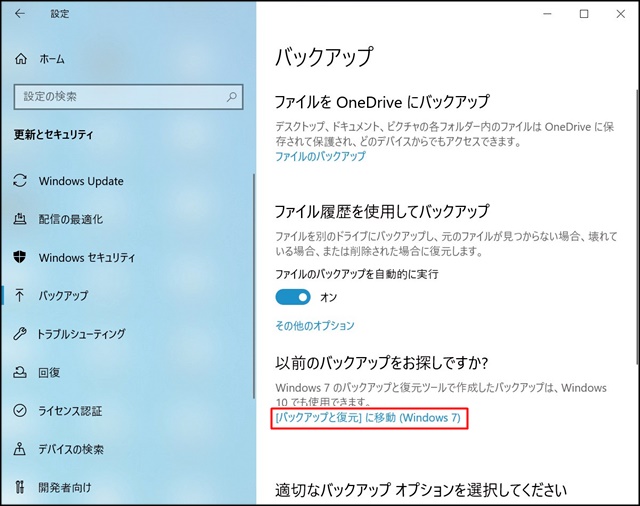Screen dimensions: 640x506
Task: Click the 設定 window title text
Action: [60, 14]
